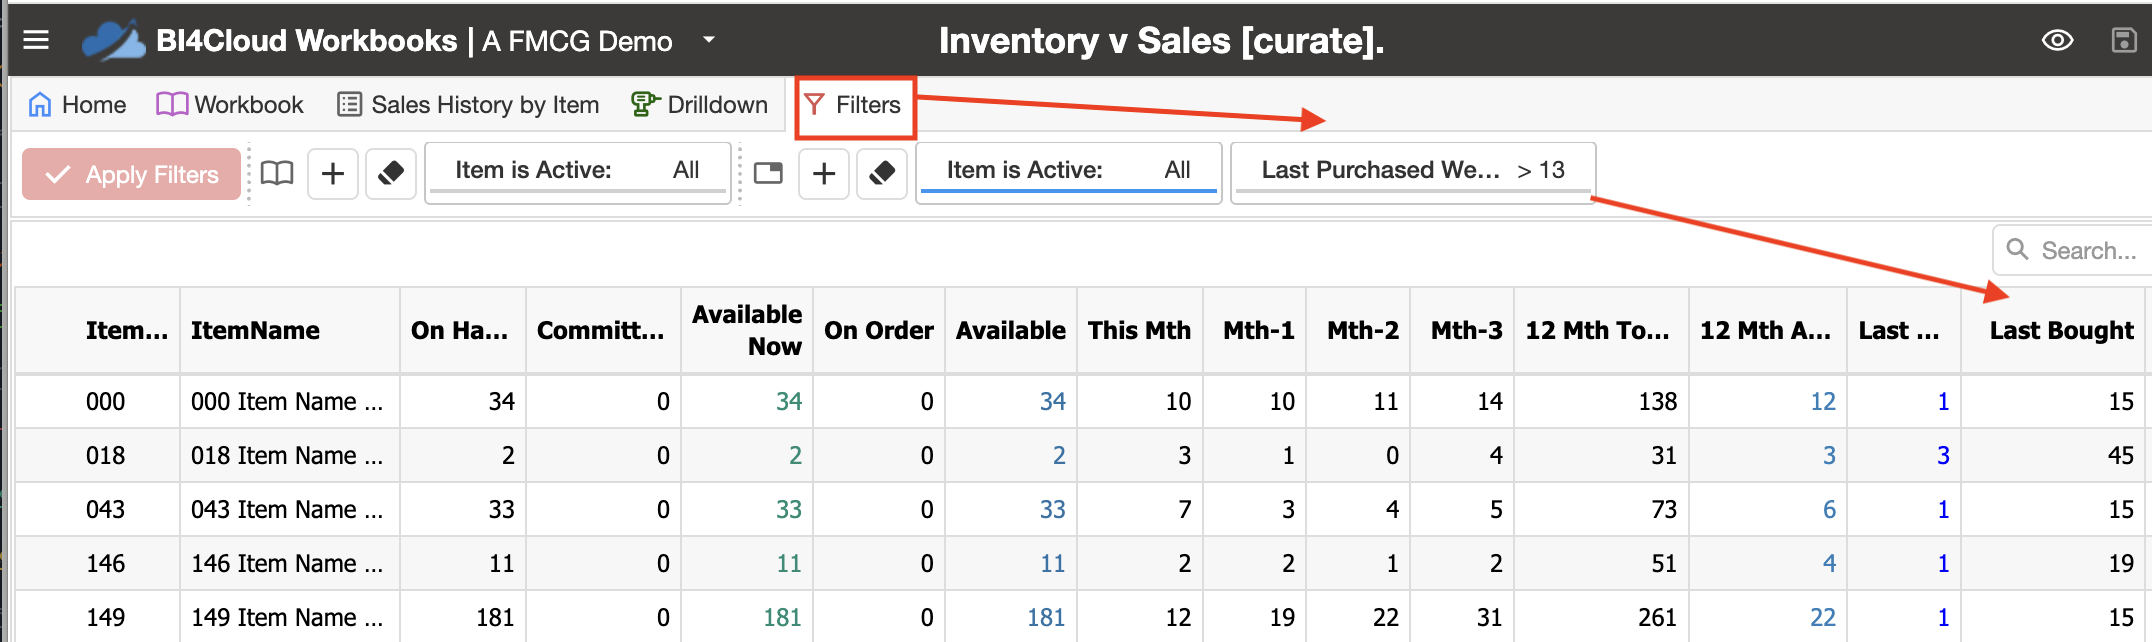Toggle the Filters tab
Image resolution: width=2152 pixels, height=642 pixels.
click(855, 105)
